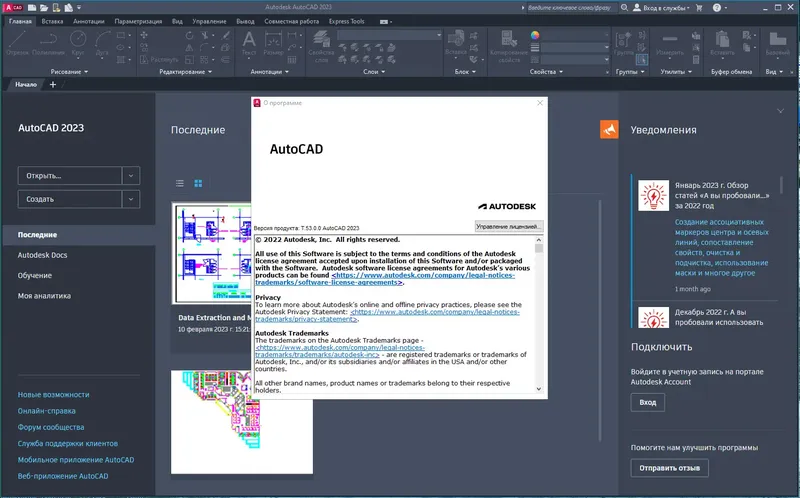Select the Размер dimension tool
This screenshot has width=800, height=498.
click(x=273, y=43)
